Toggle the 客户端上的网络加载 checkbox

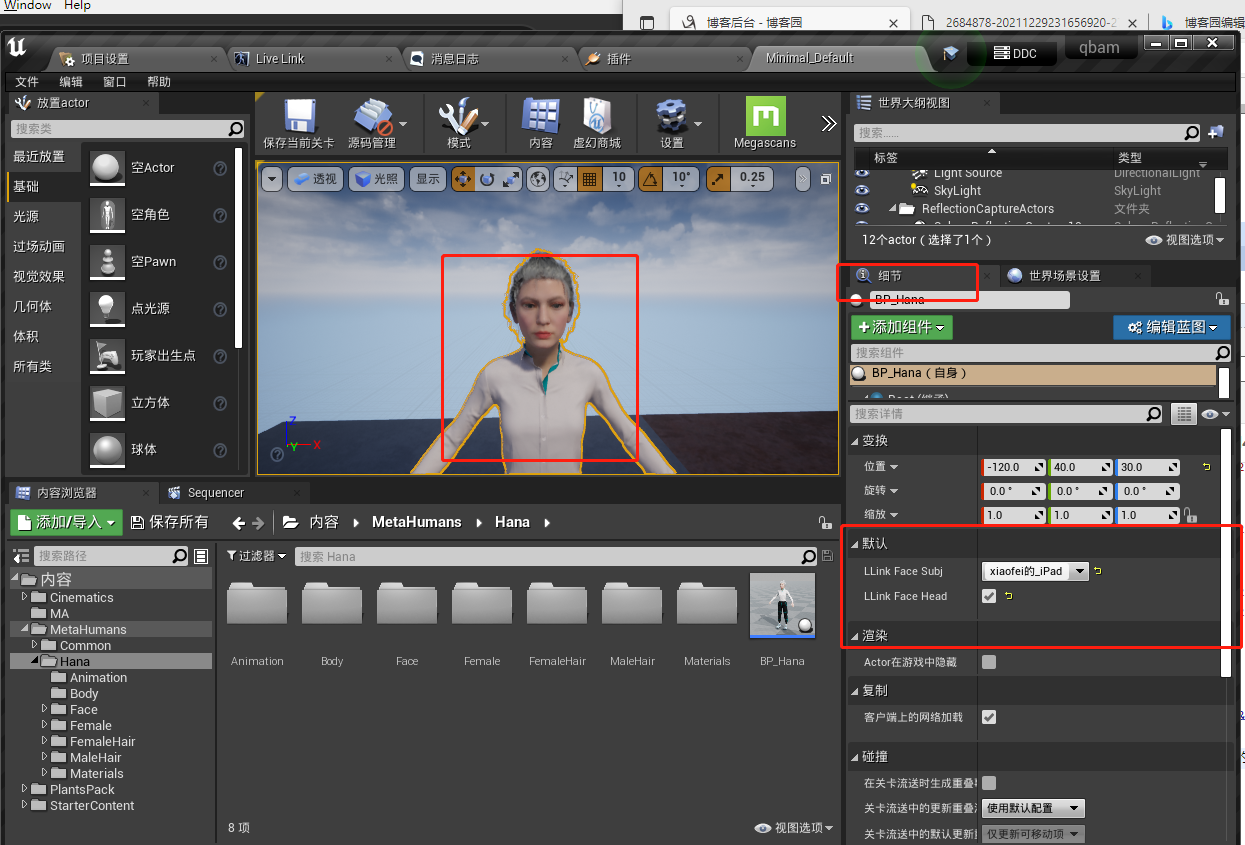point(989,717)
